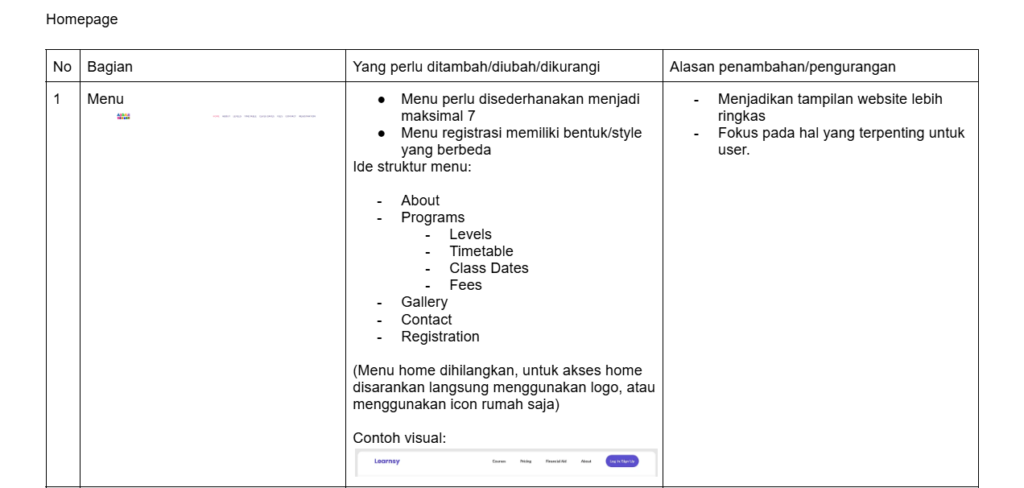
Task: Click Courses in the Learnsy example navbar
Action: 498,462
